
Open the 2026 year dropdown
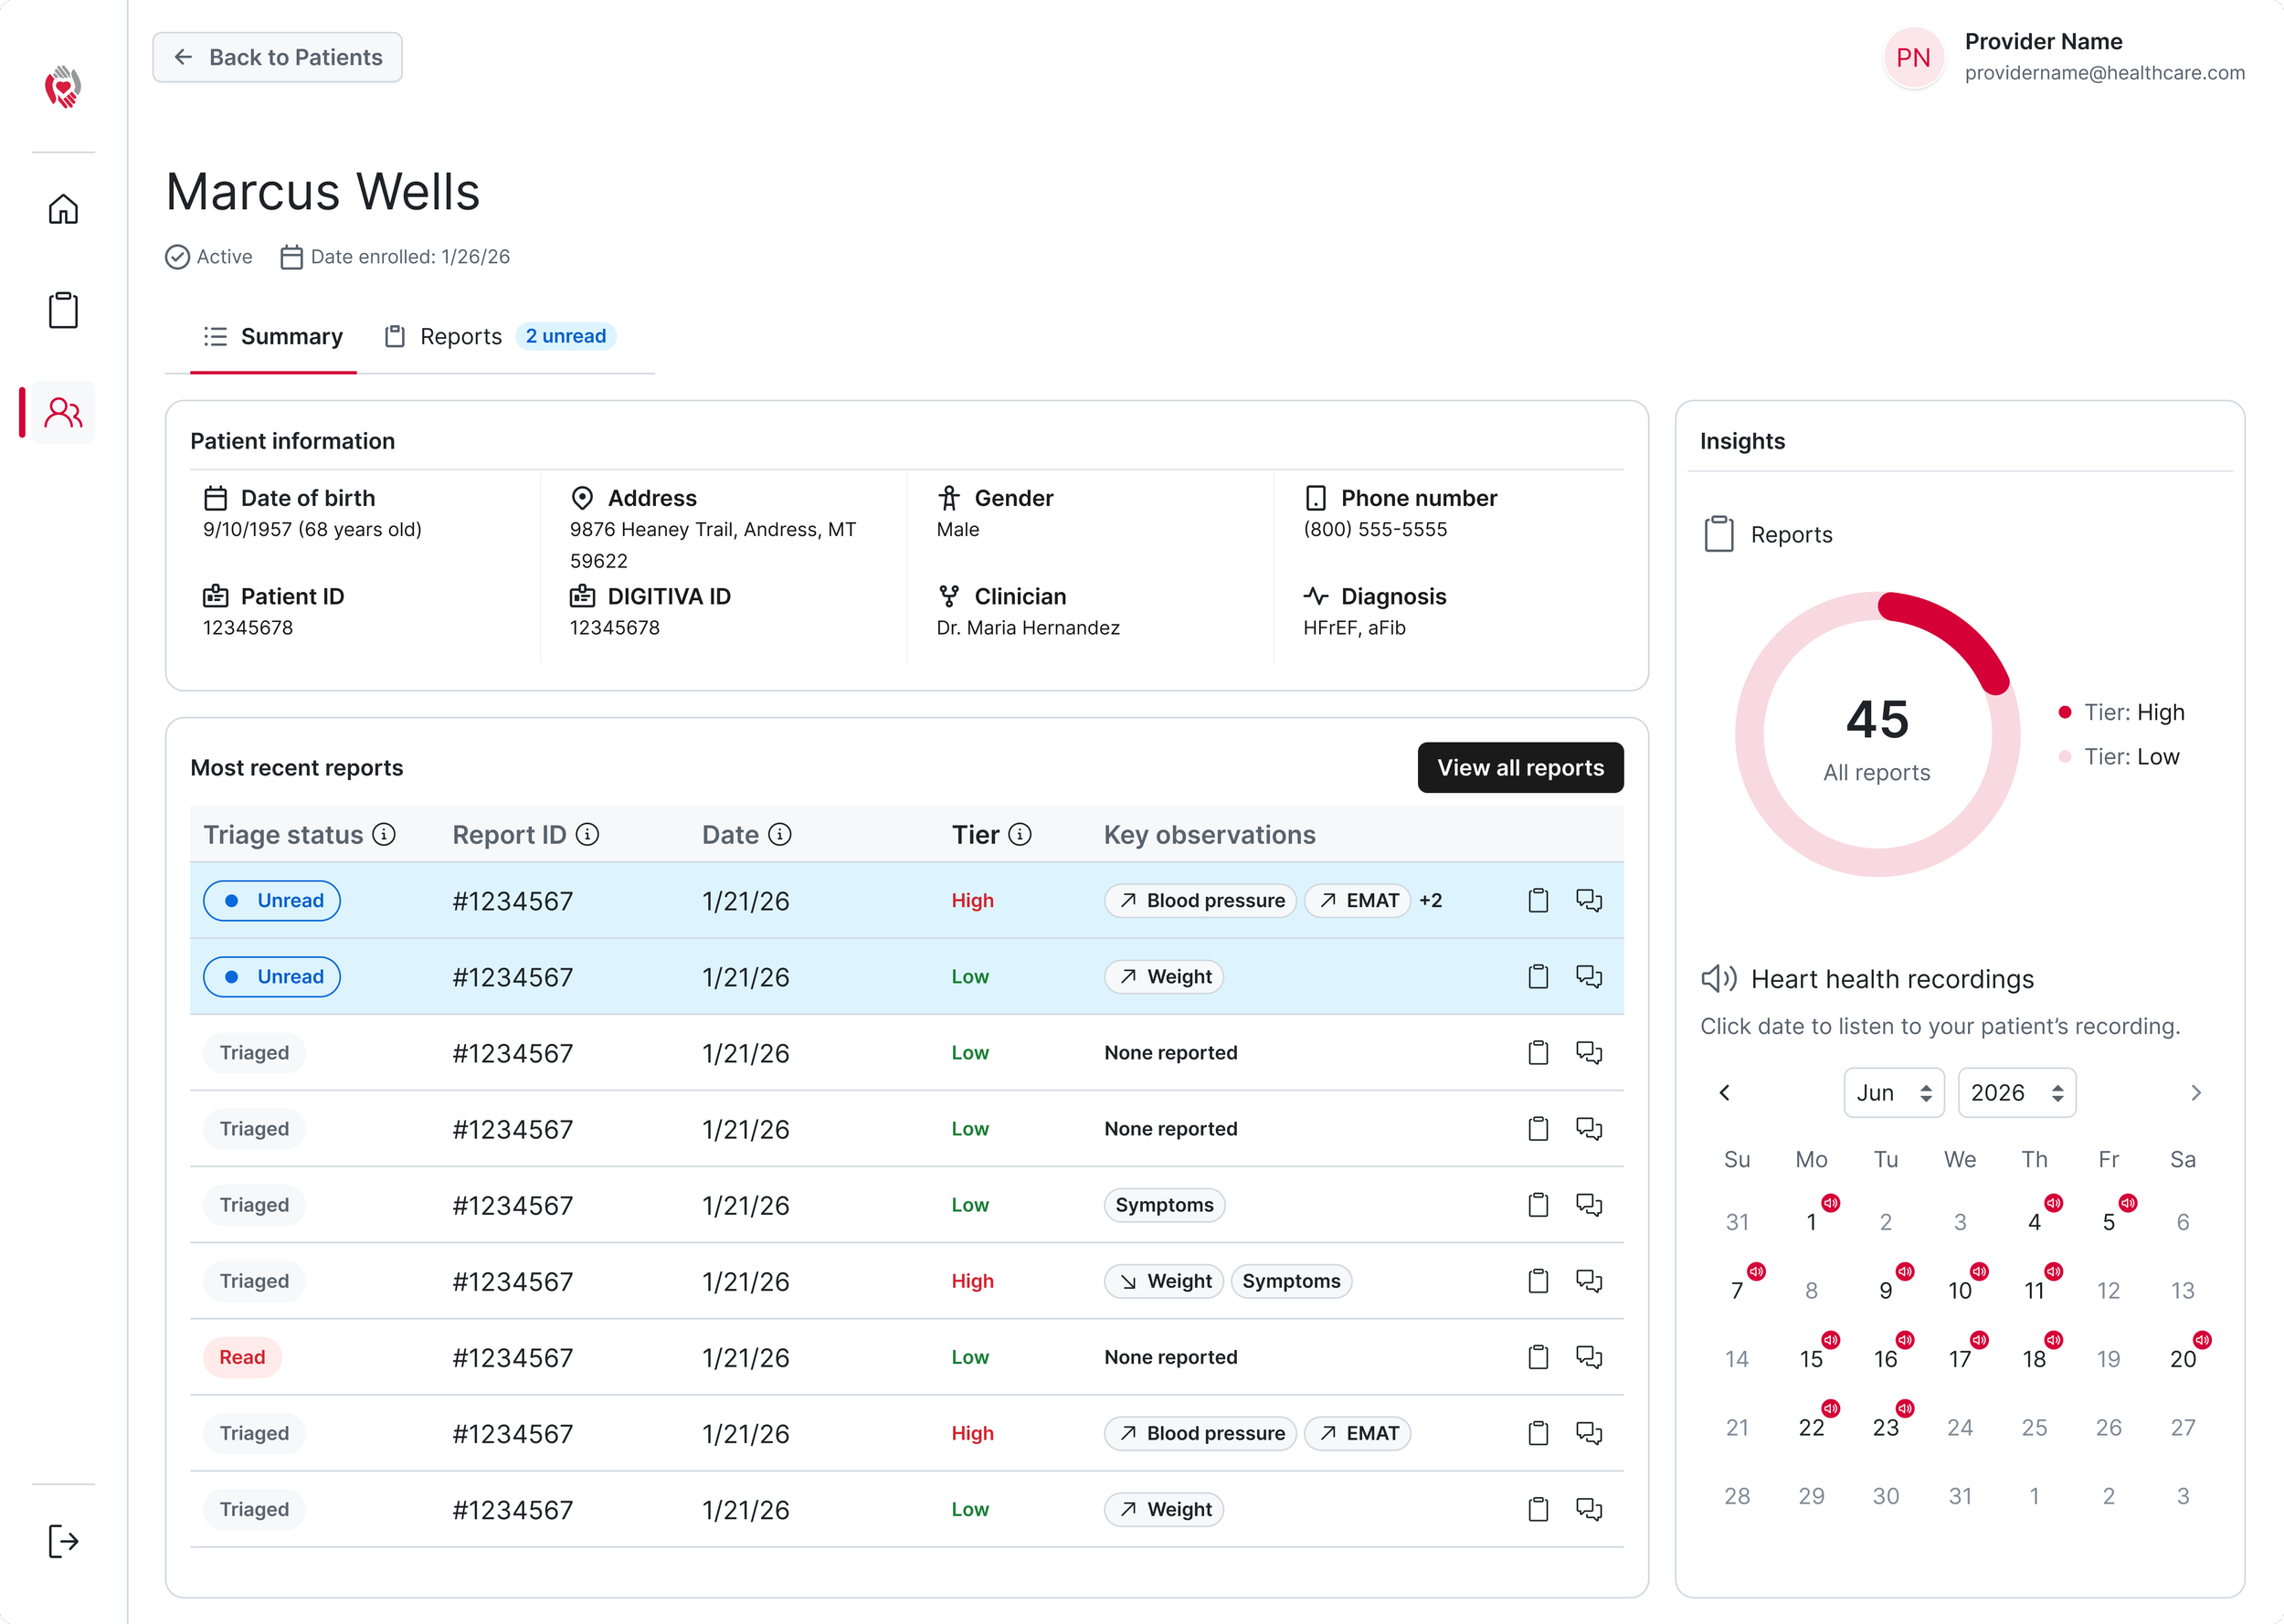2016,1093
